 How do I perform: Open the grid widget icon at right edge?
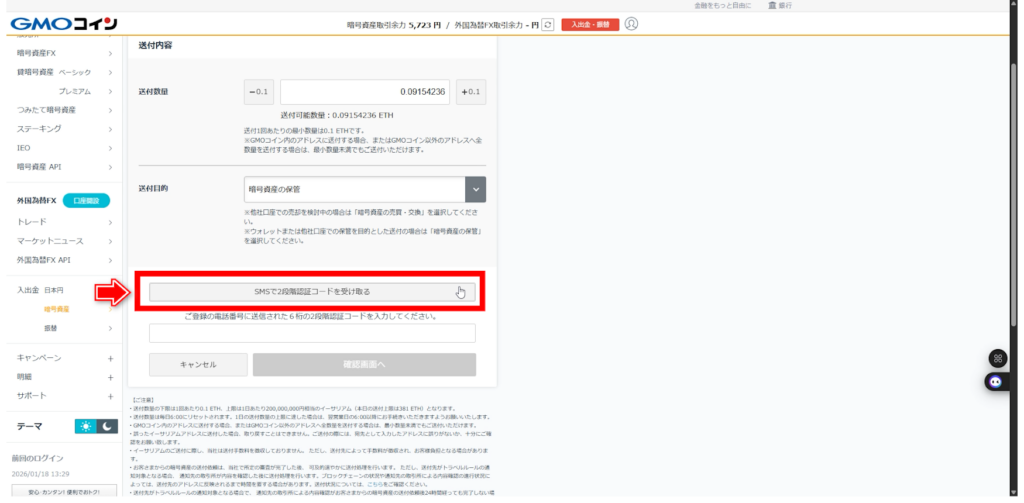[x=996, y=358]
